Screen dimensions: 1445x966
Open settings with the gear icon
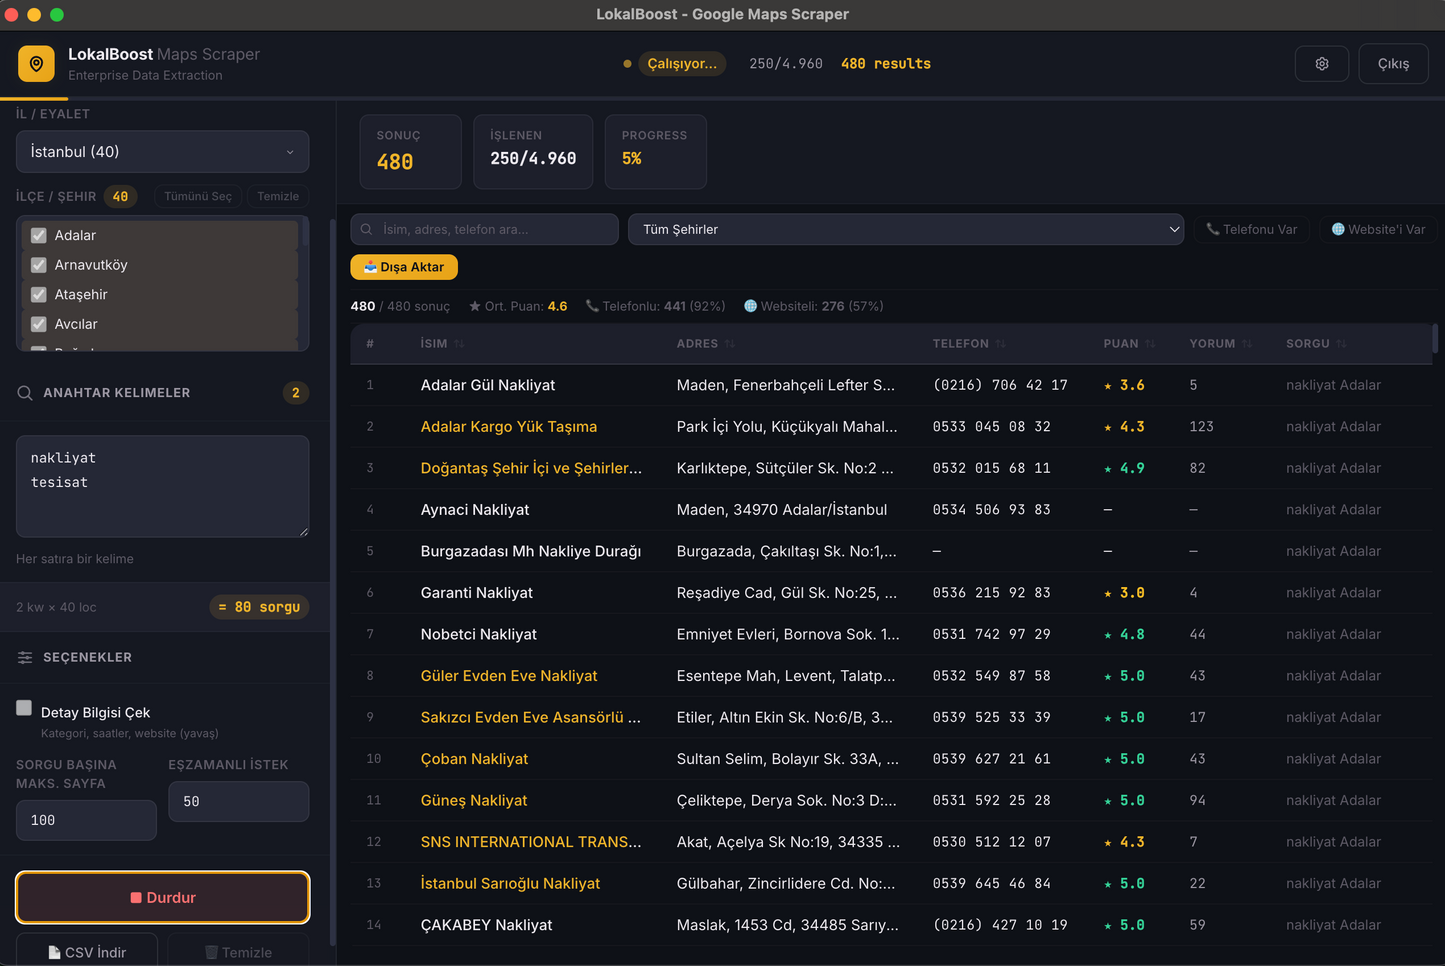[x=1322, y=64]
